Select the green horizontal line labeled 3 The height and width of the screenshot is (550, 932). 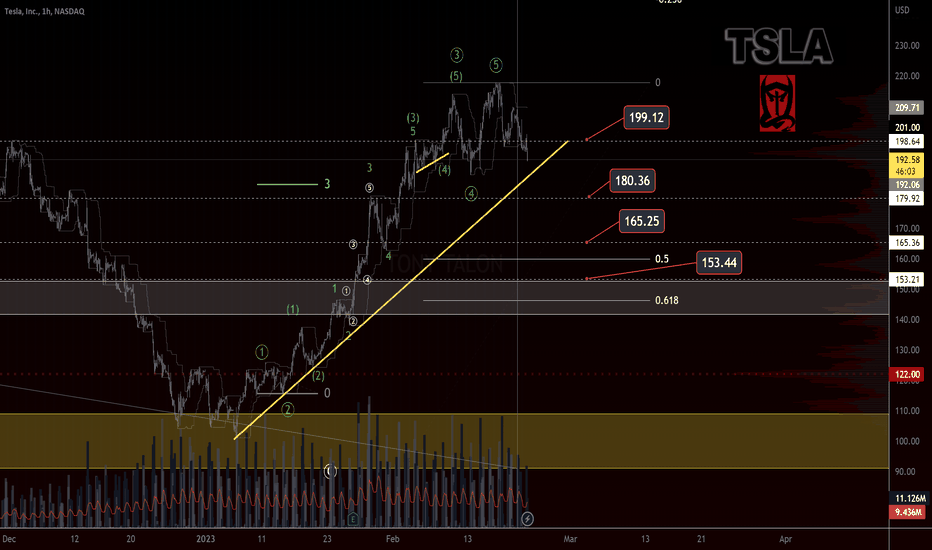click(x=287, y=184)
